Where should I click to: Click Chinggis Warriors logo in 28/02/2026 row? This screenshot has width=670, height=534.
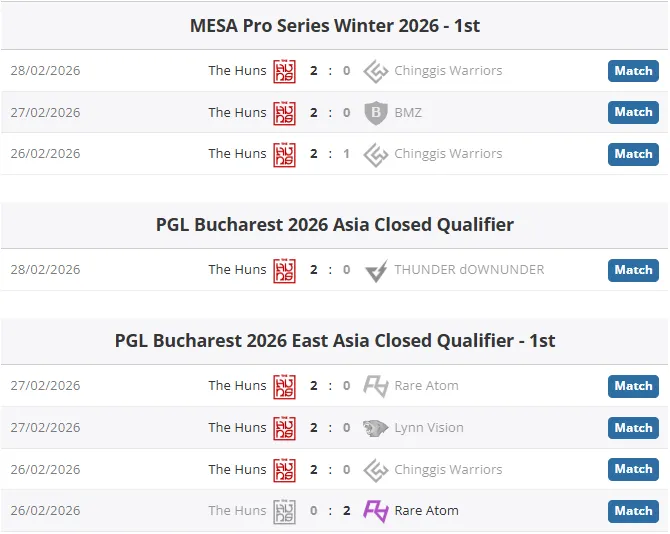pyautogui.click(x=376, y=71)
